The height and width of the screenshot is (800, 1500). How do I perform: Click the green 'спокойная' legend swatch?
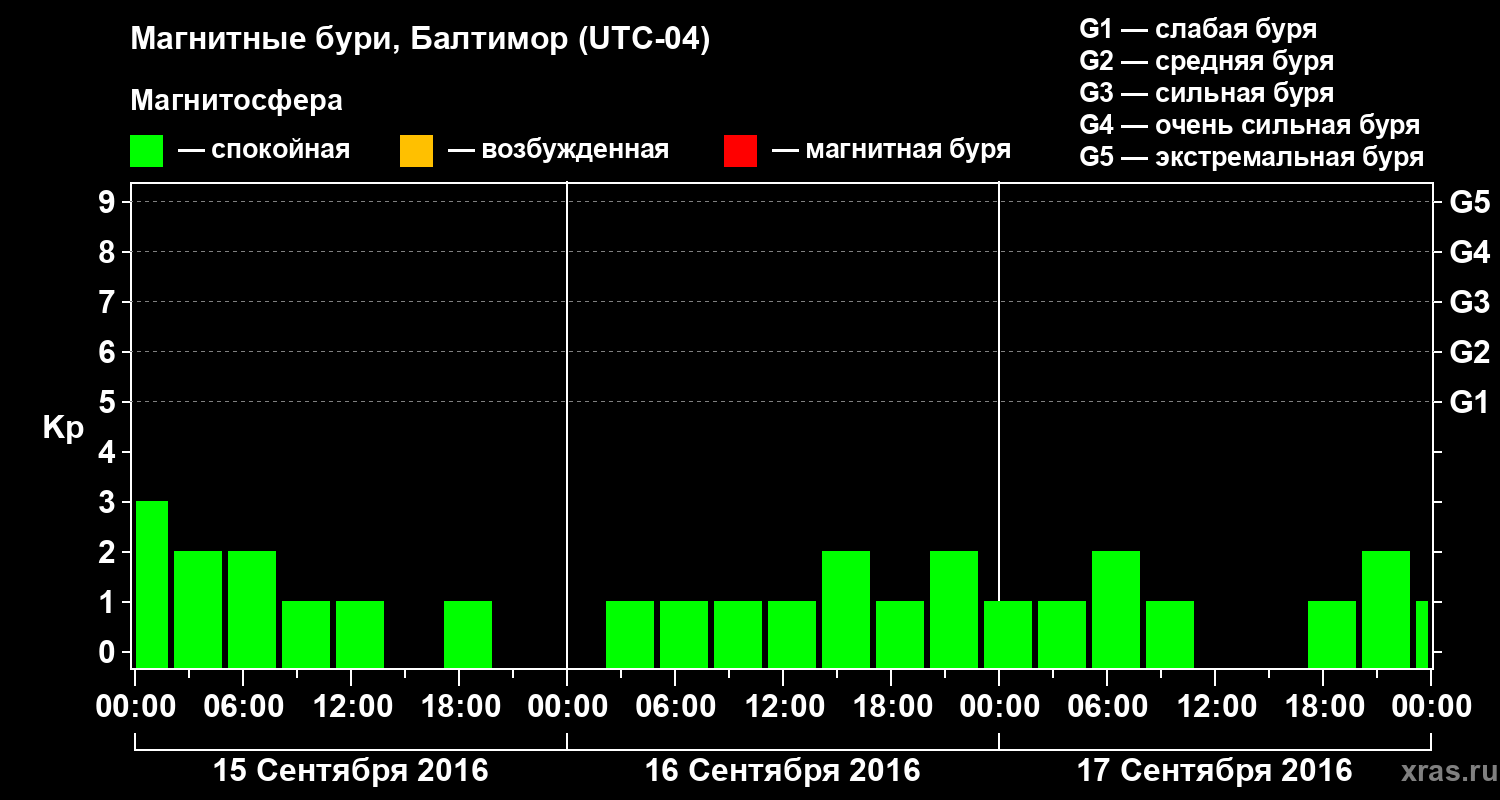tap(147, 151)
